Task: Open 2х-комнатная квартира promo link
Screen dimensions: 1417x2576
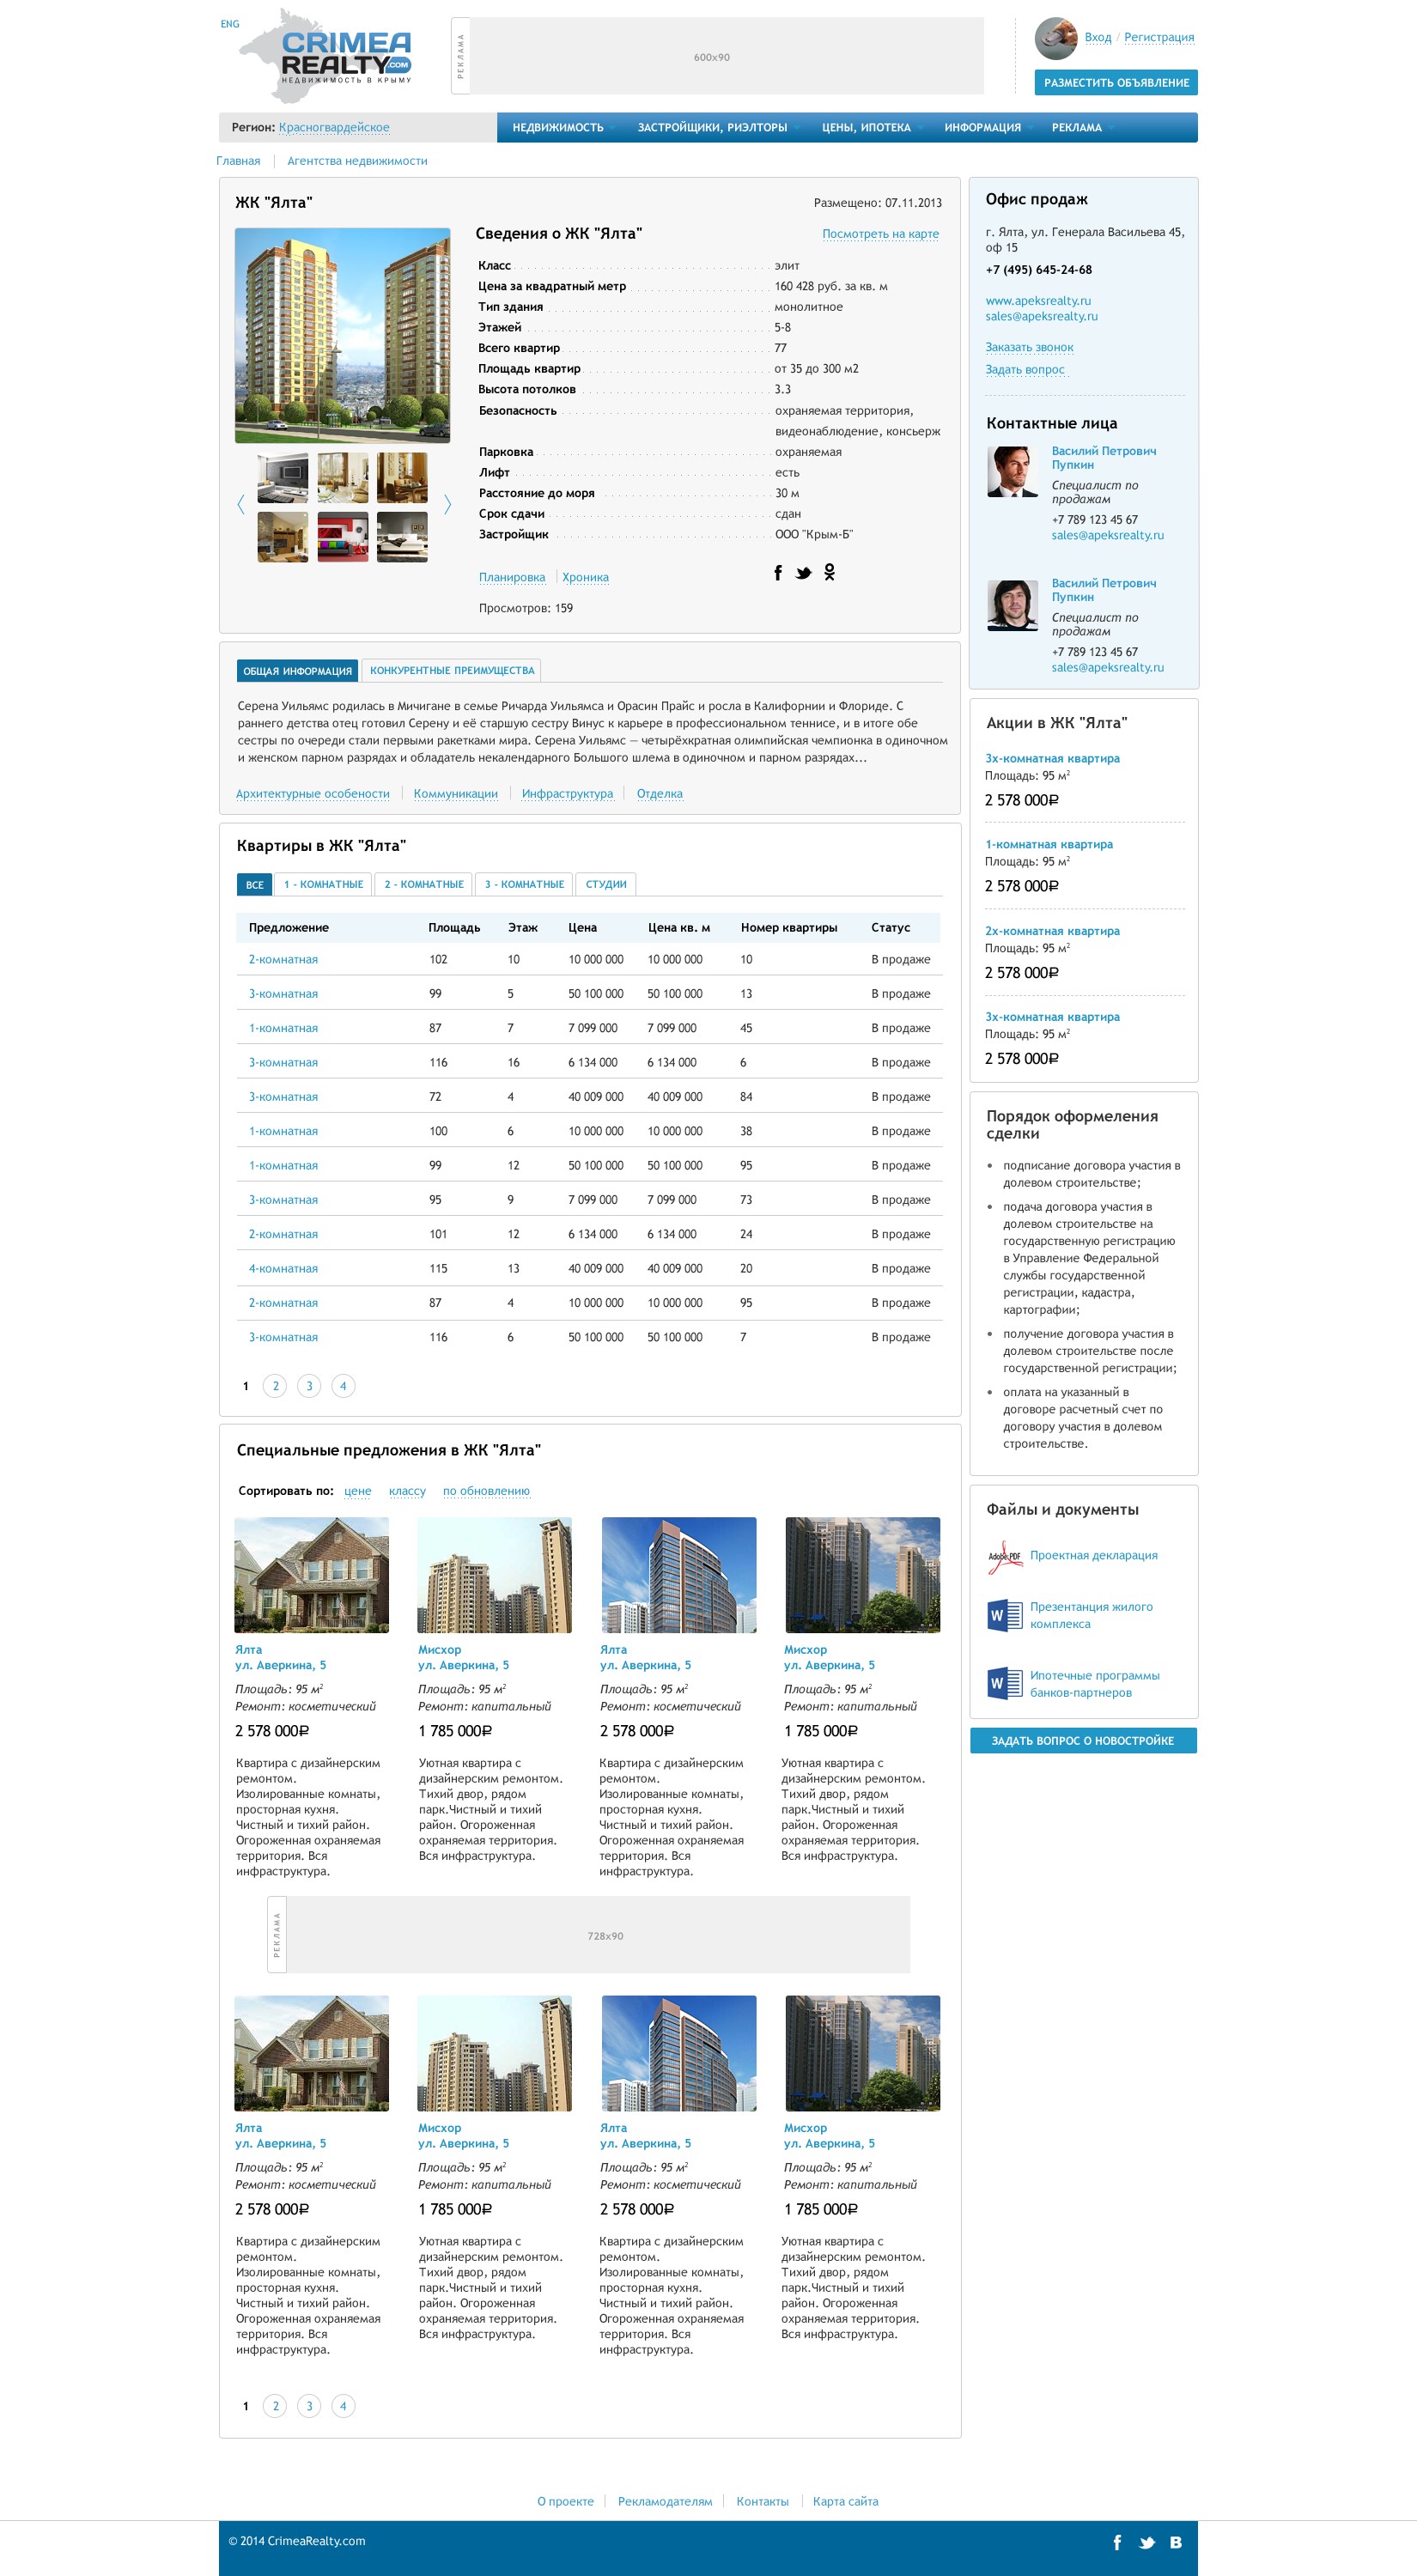Action: (1052, 931)
